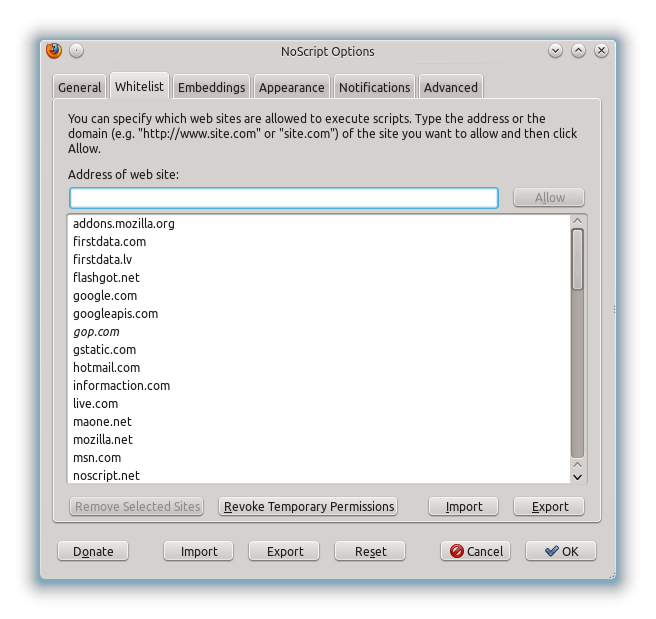This screenshot has width=656, height=619.
Task: Open the Embeddings tab
Action: (211, 87)
